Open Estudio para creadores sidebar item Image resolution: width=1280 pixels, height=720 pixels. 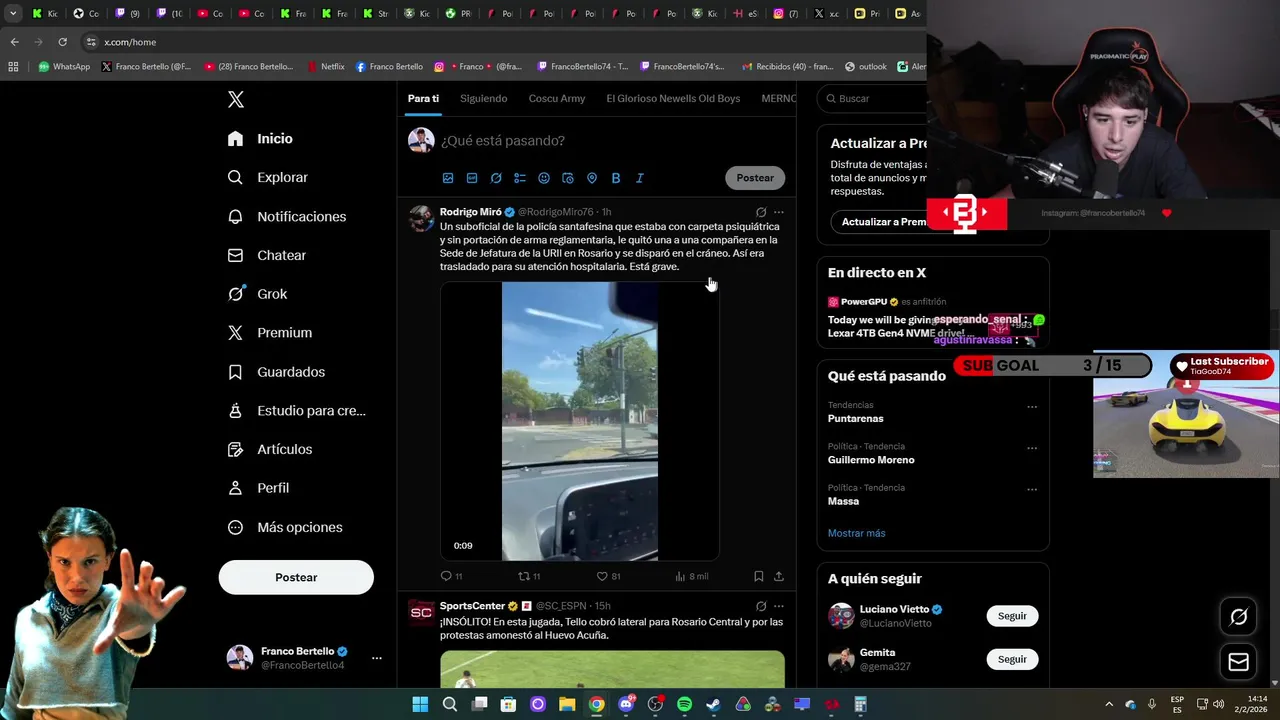click(296, 410)
